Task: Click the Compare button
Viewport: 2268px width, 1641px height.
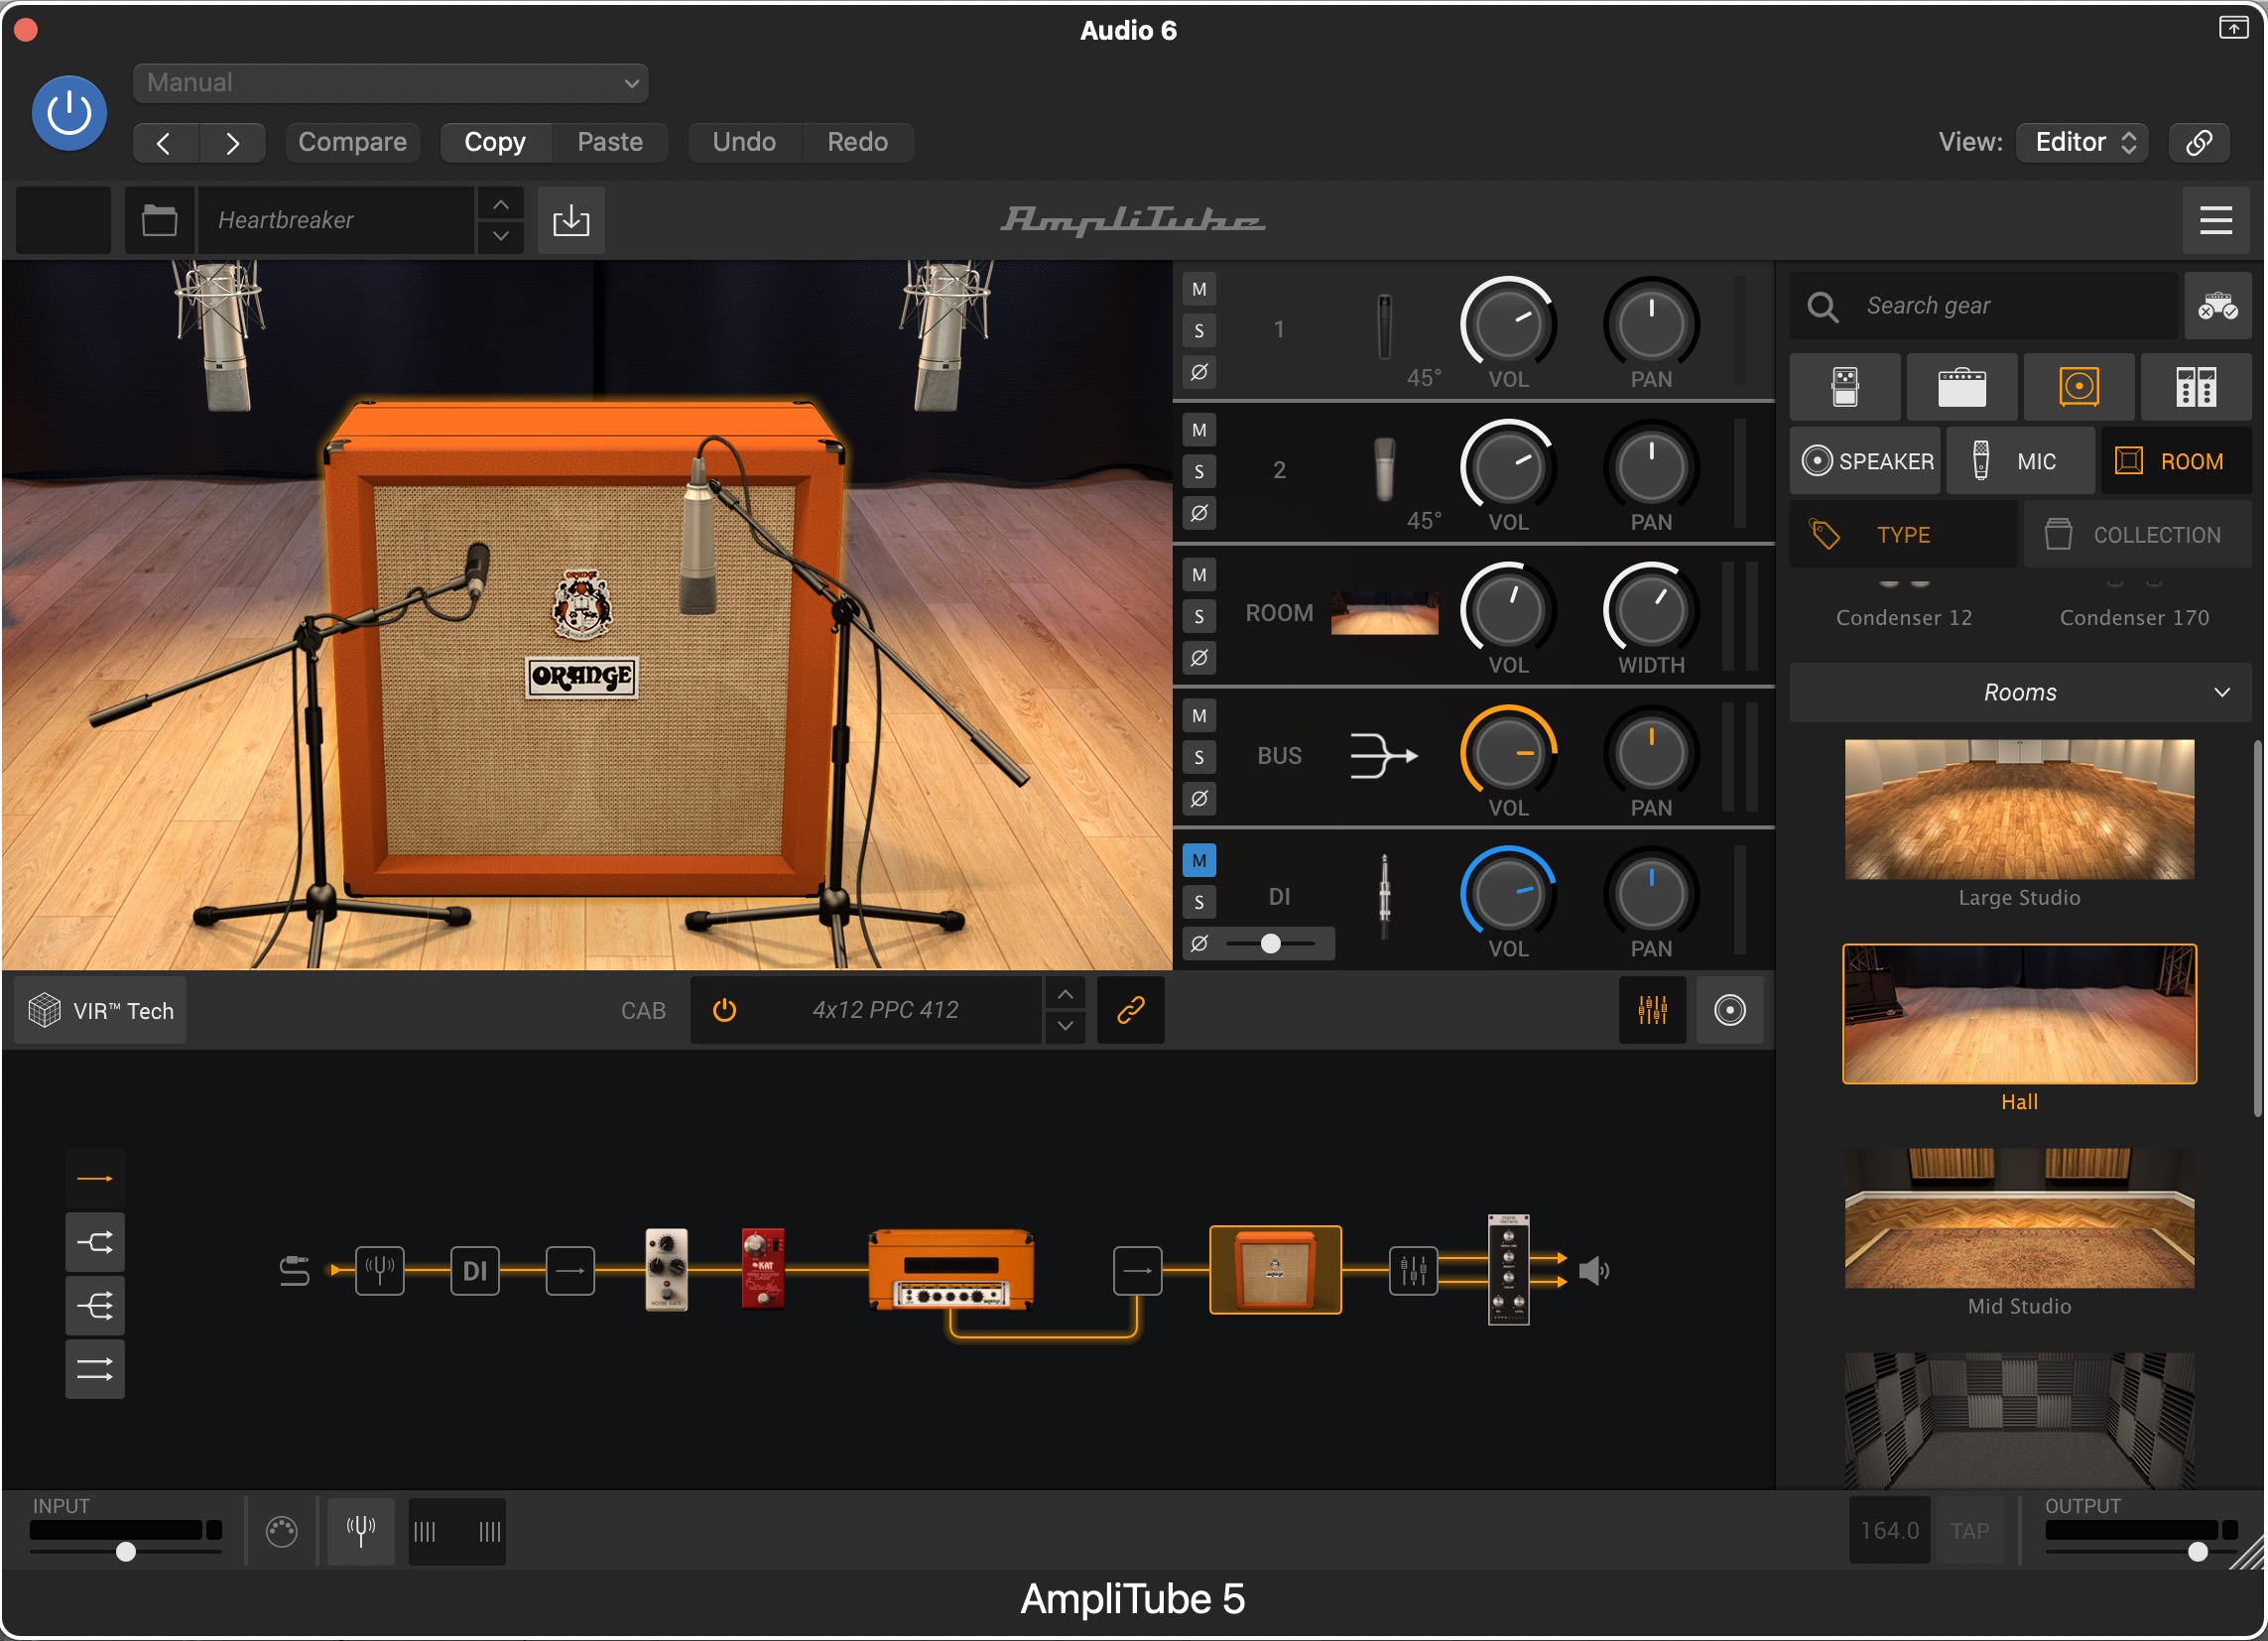Action: pos(353,143)
